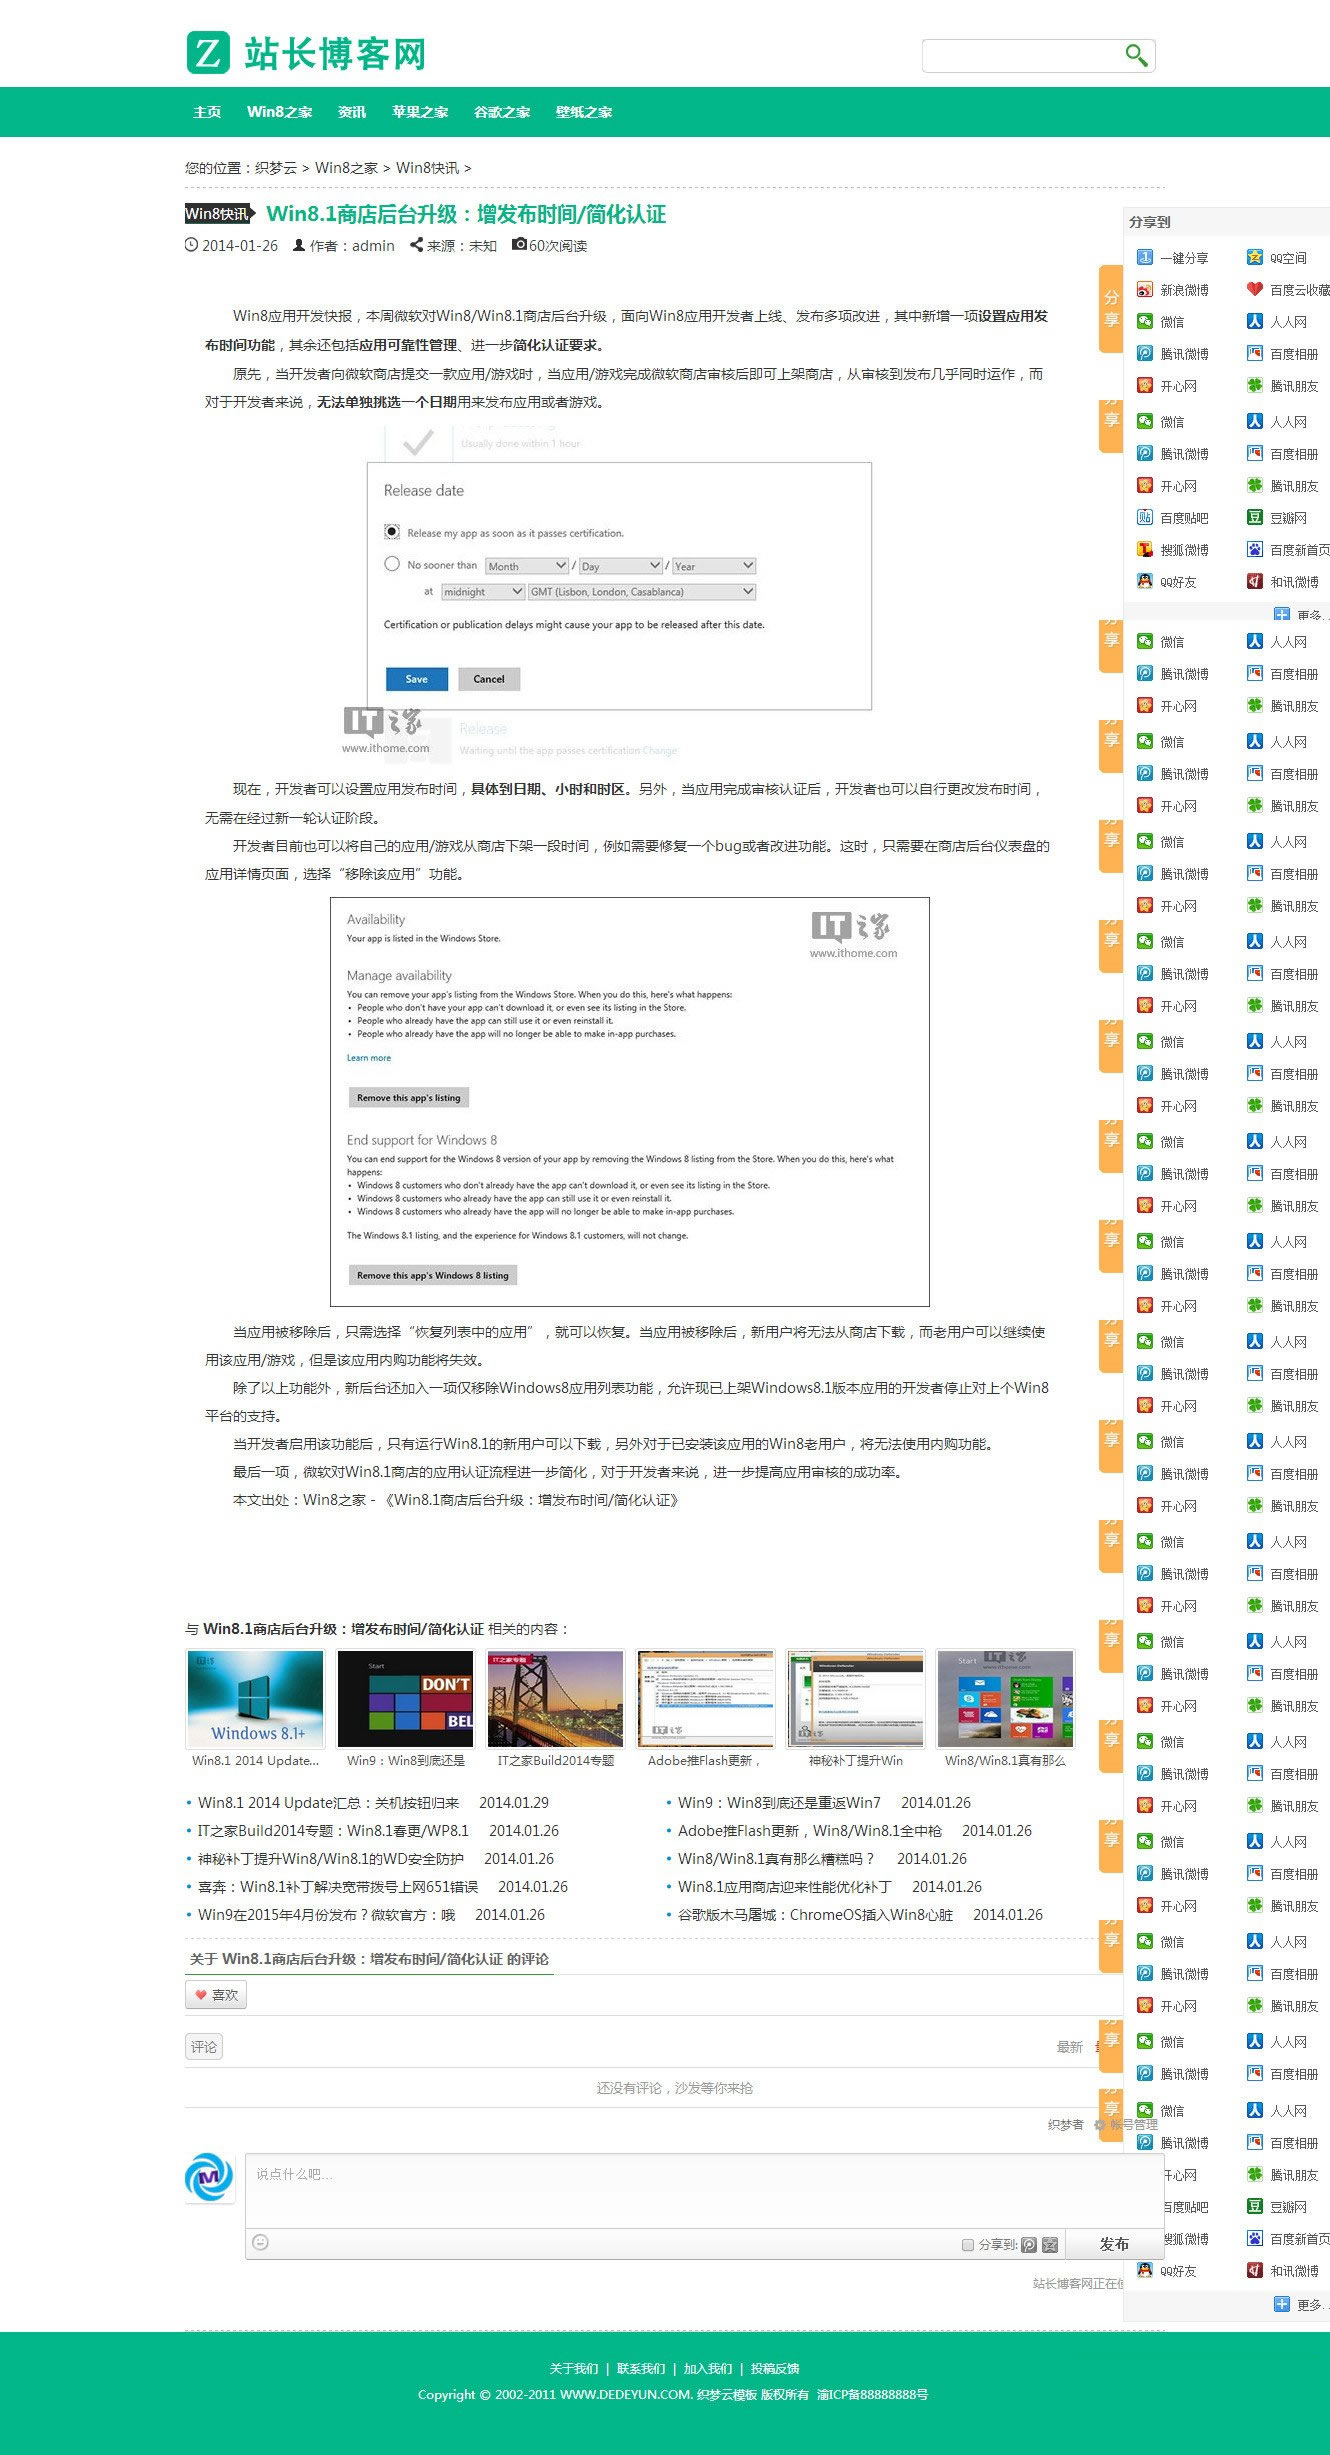Open the GMT (Lisbon, London, Casablanca) dropdown
This screenshot has width=1330, height=2455.
(642, 592)
